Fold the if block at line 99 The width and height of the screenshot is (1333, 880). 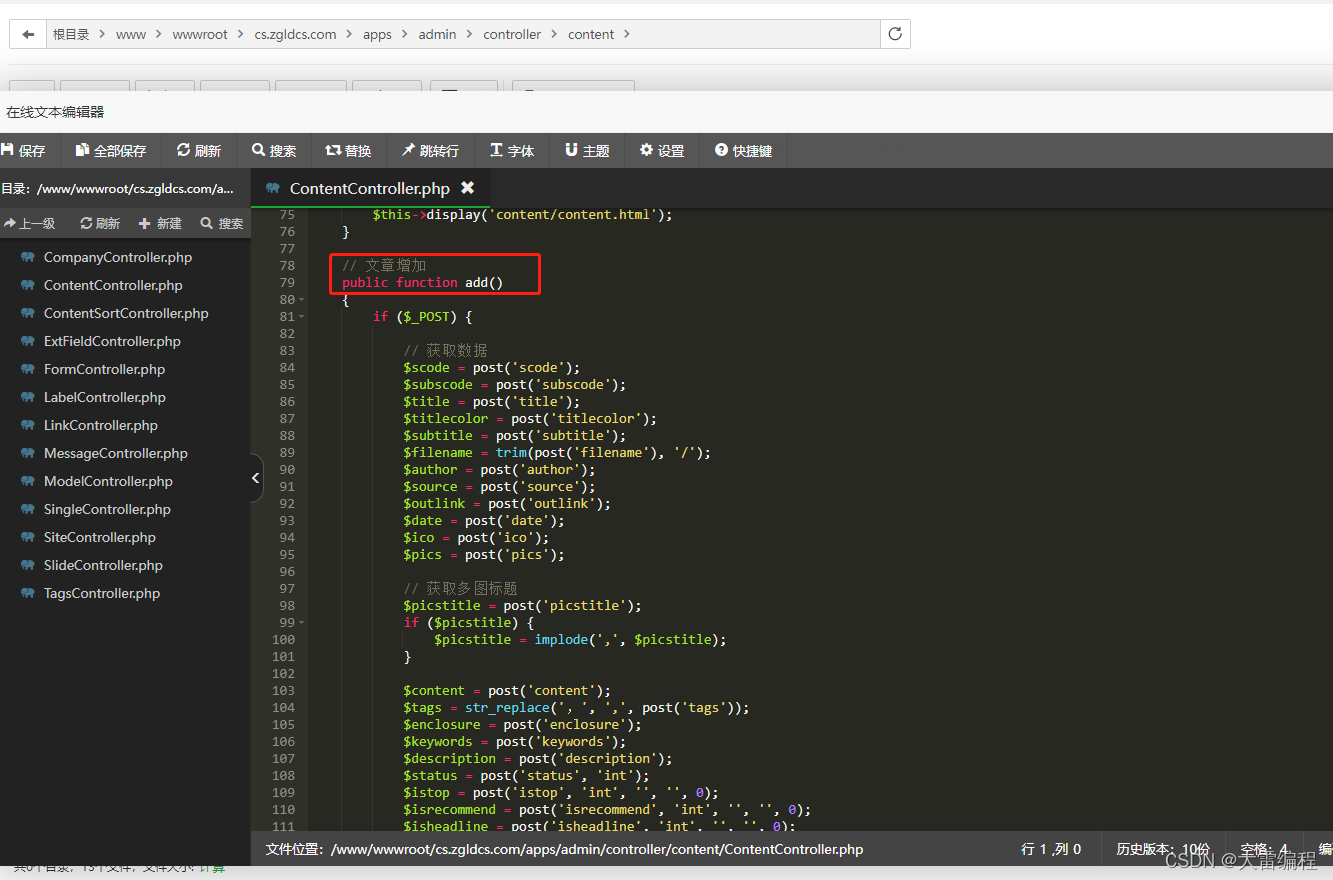(302, 623)
